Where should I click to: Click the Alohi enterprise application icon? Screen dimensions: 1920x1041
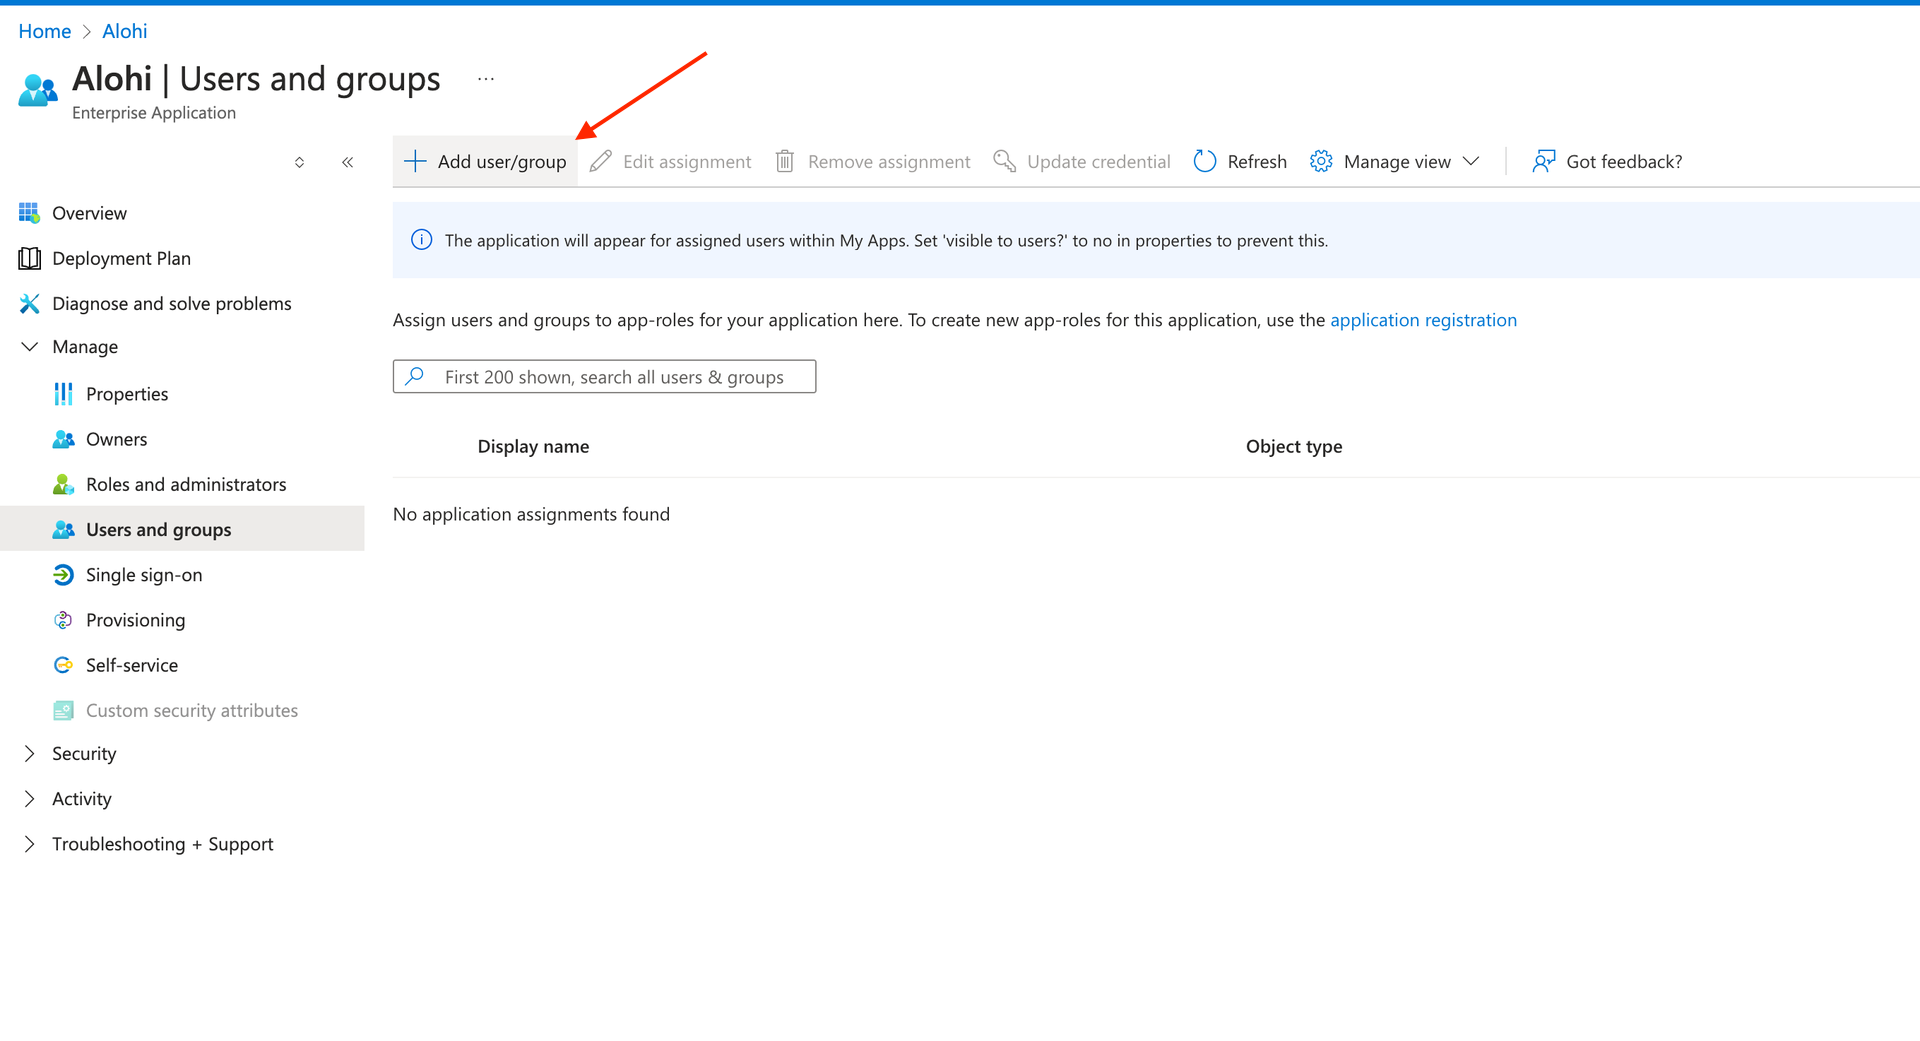(38, 90)
